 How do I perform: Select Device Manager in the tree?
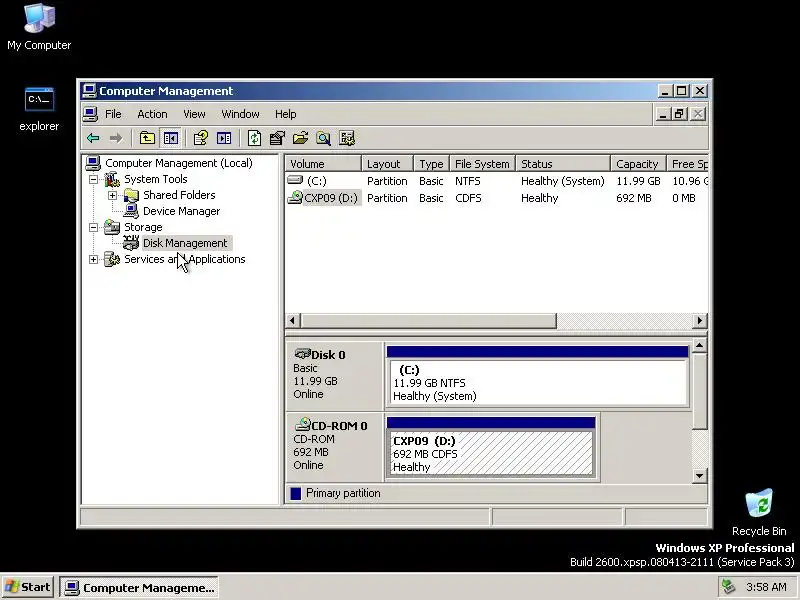coord(182,211)
